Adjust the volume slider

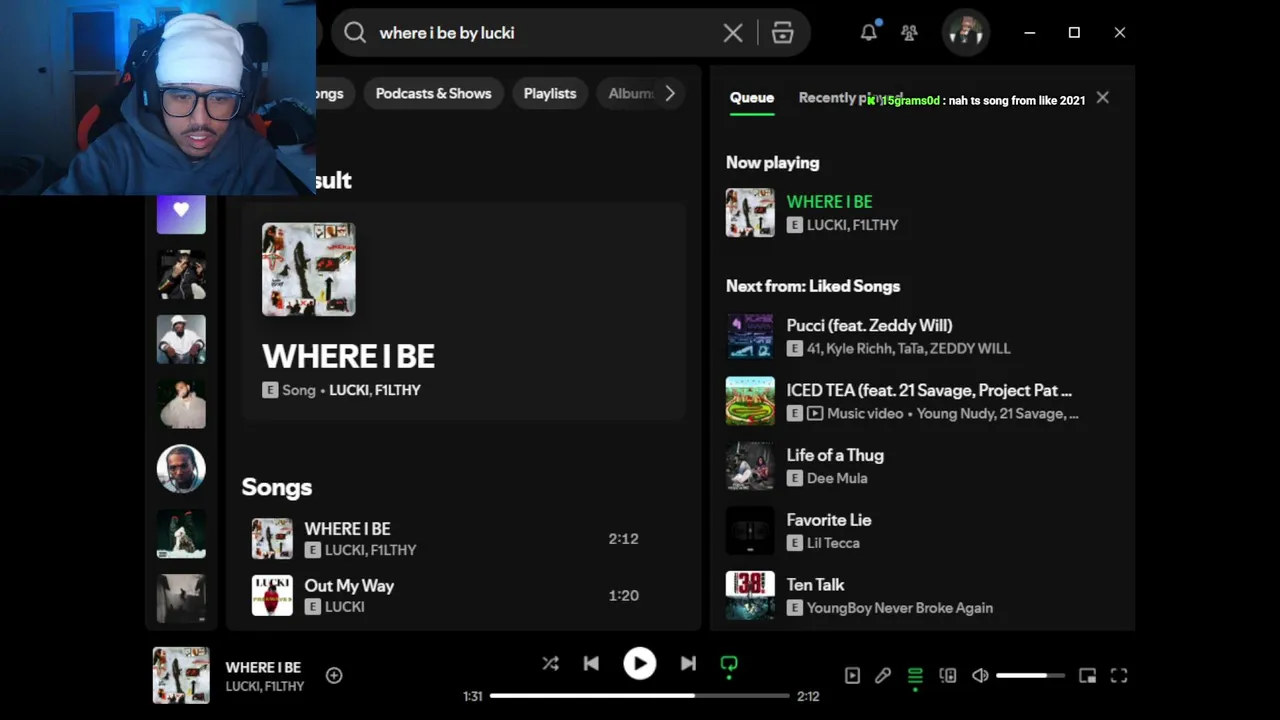click(1030, 676)
